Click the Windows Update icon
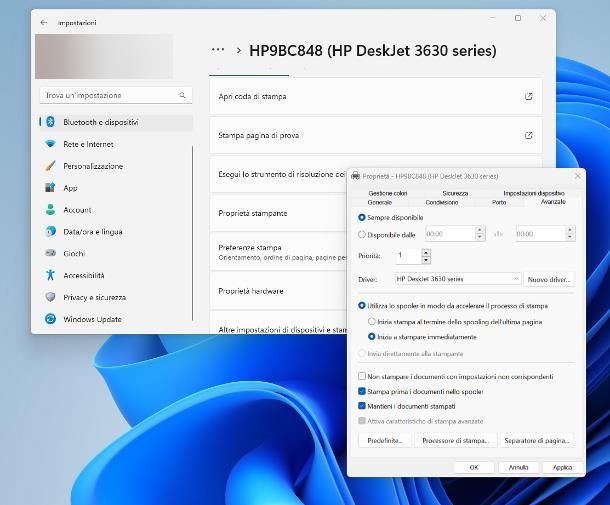The height and width of the screenshot is (505, 610). (x=50, y=319)
